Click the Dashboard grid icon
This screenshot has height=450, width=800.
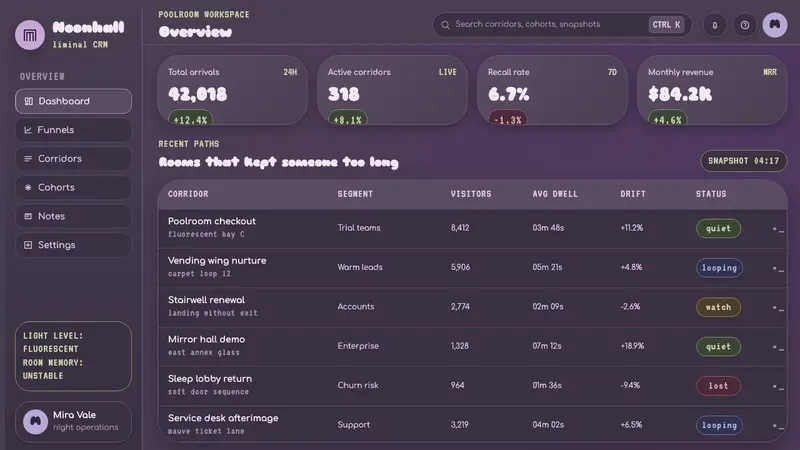click(29, 101)
